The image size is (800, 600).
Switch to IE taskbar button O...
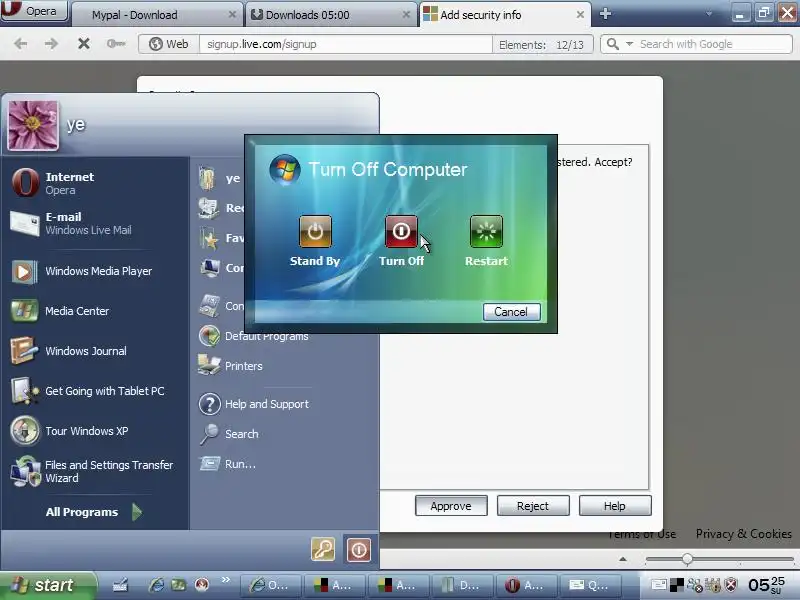270,585
